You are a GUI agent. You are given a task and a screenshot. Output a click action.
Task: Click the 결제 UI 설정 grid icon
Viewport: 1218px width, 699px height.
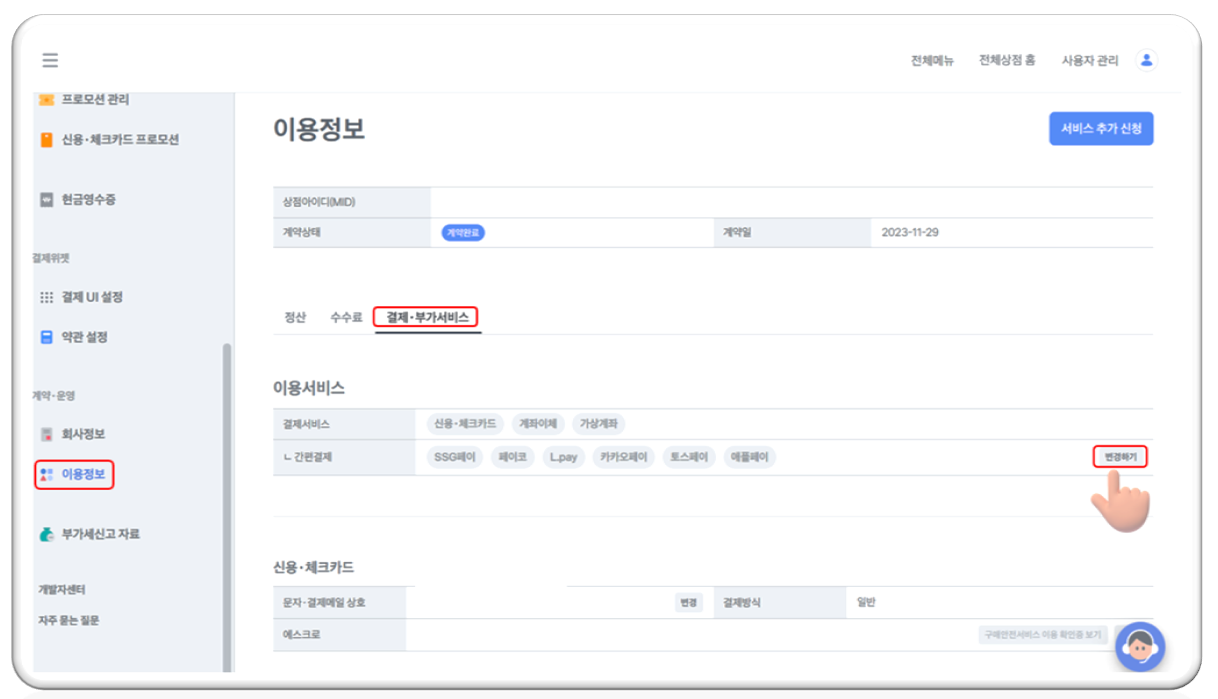pos(46,298)
